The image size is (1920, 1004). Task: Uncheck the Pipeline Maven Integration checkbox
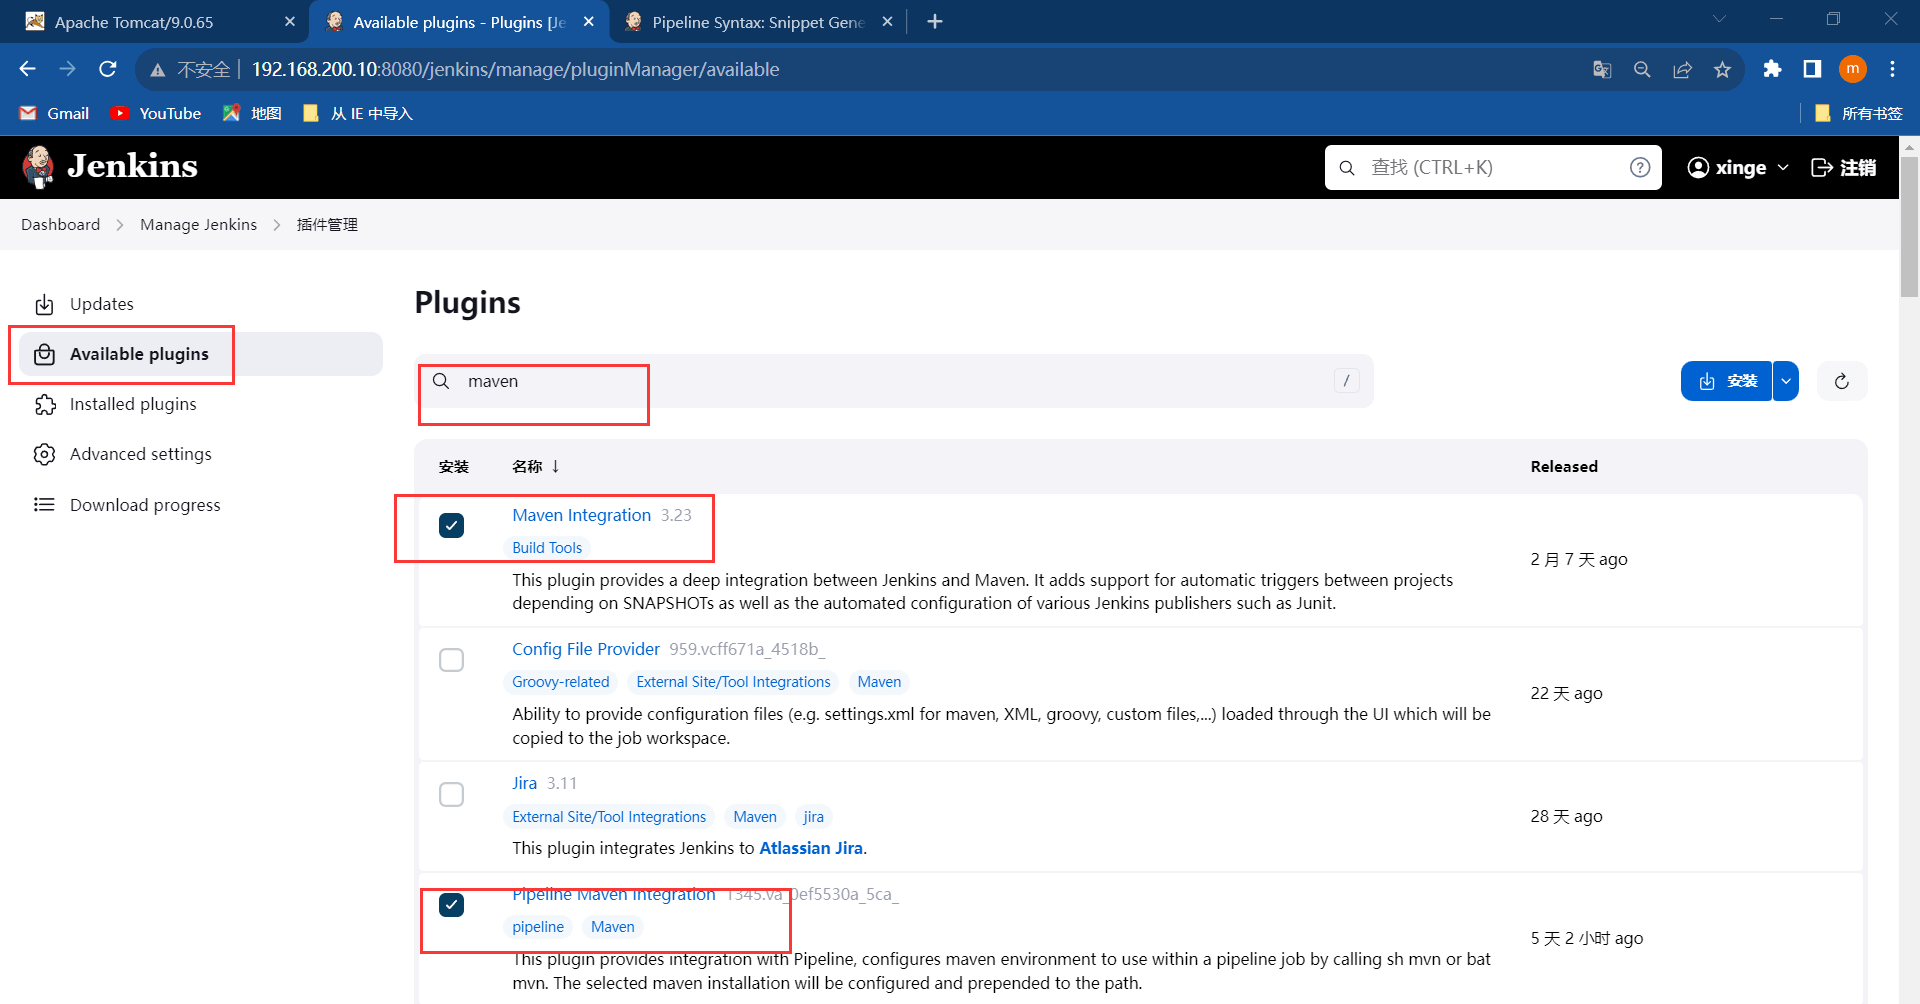coord(452,905)
